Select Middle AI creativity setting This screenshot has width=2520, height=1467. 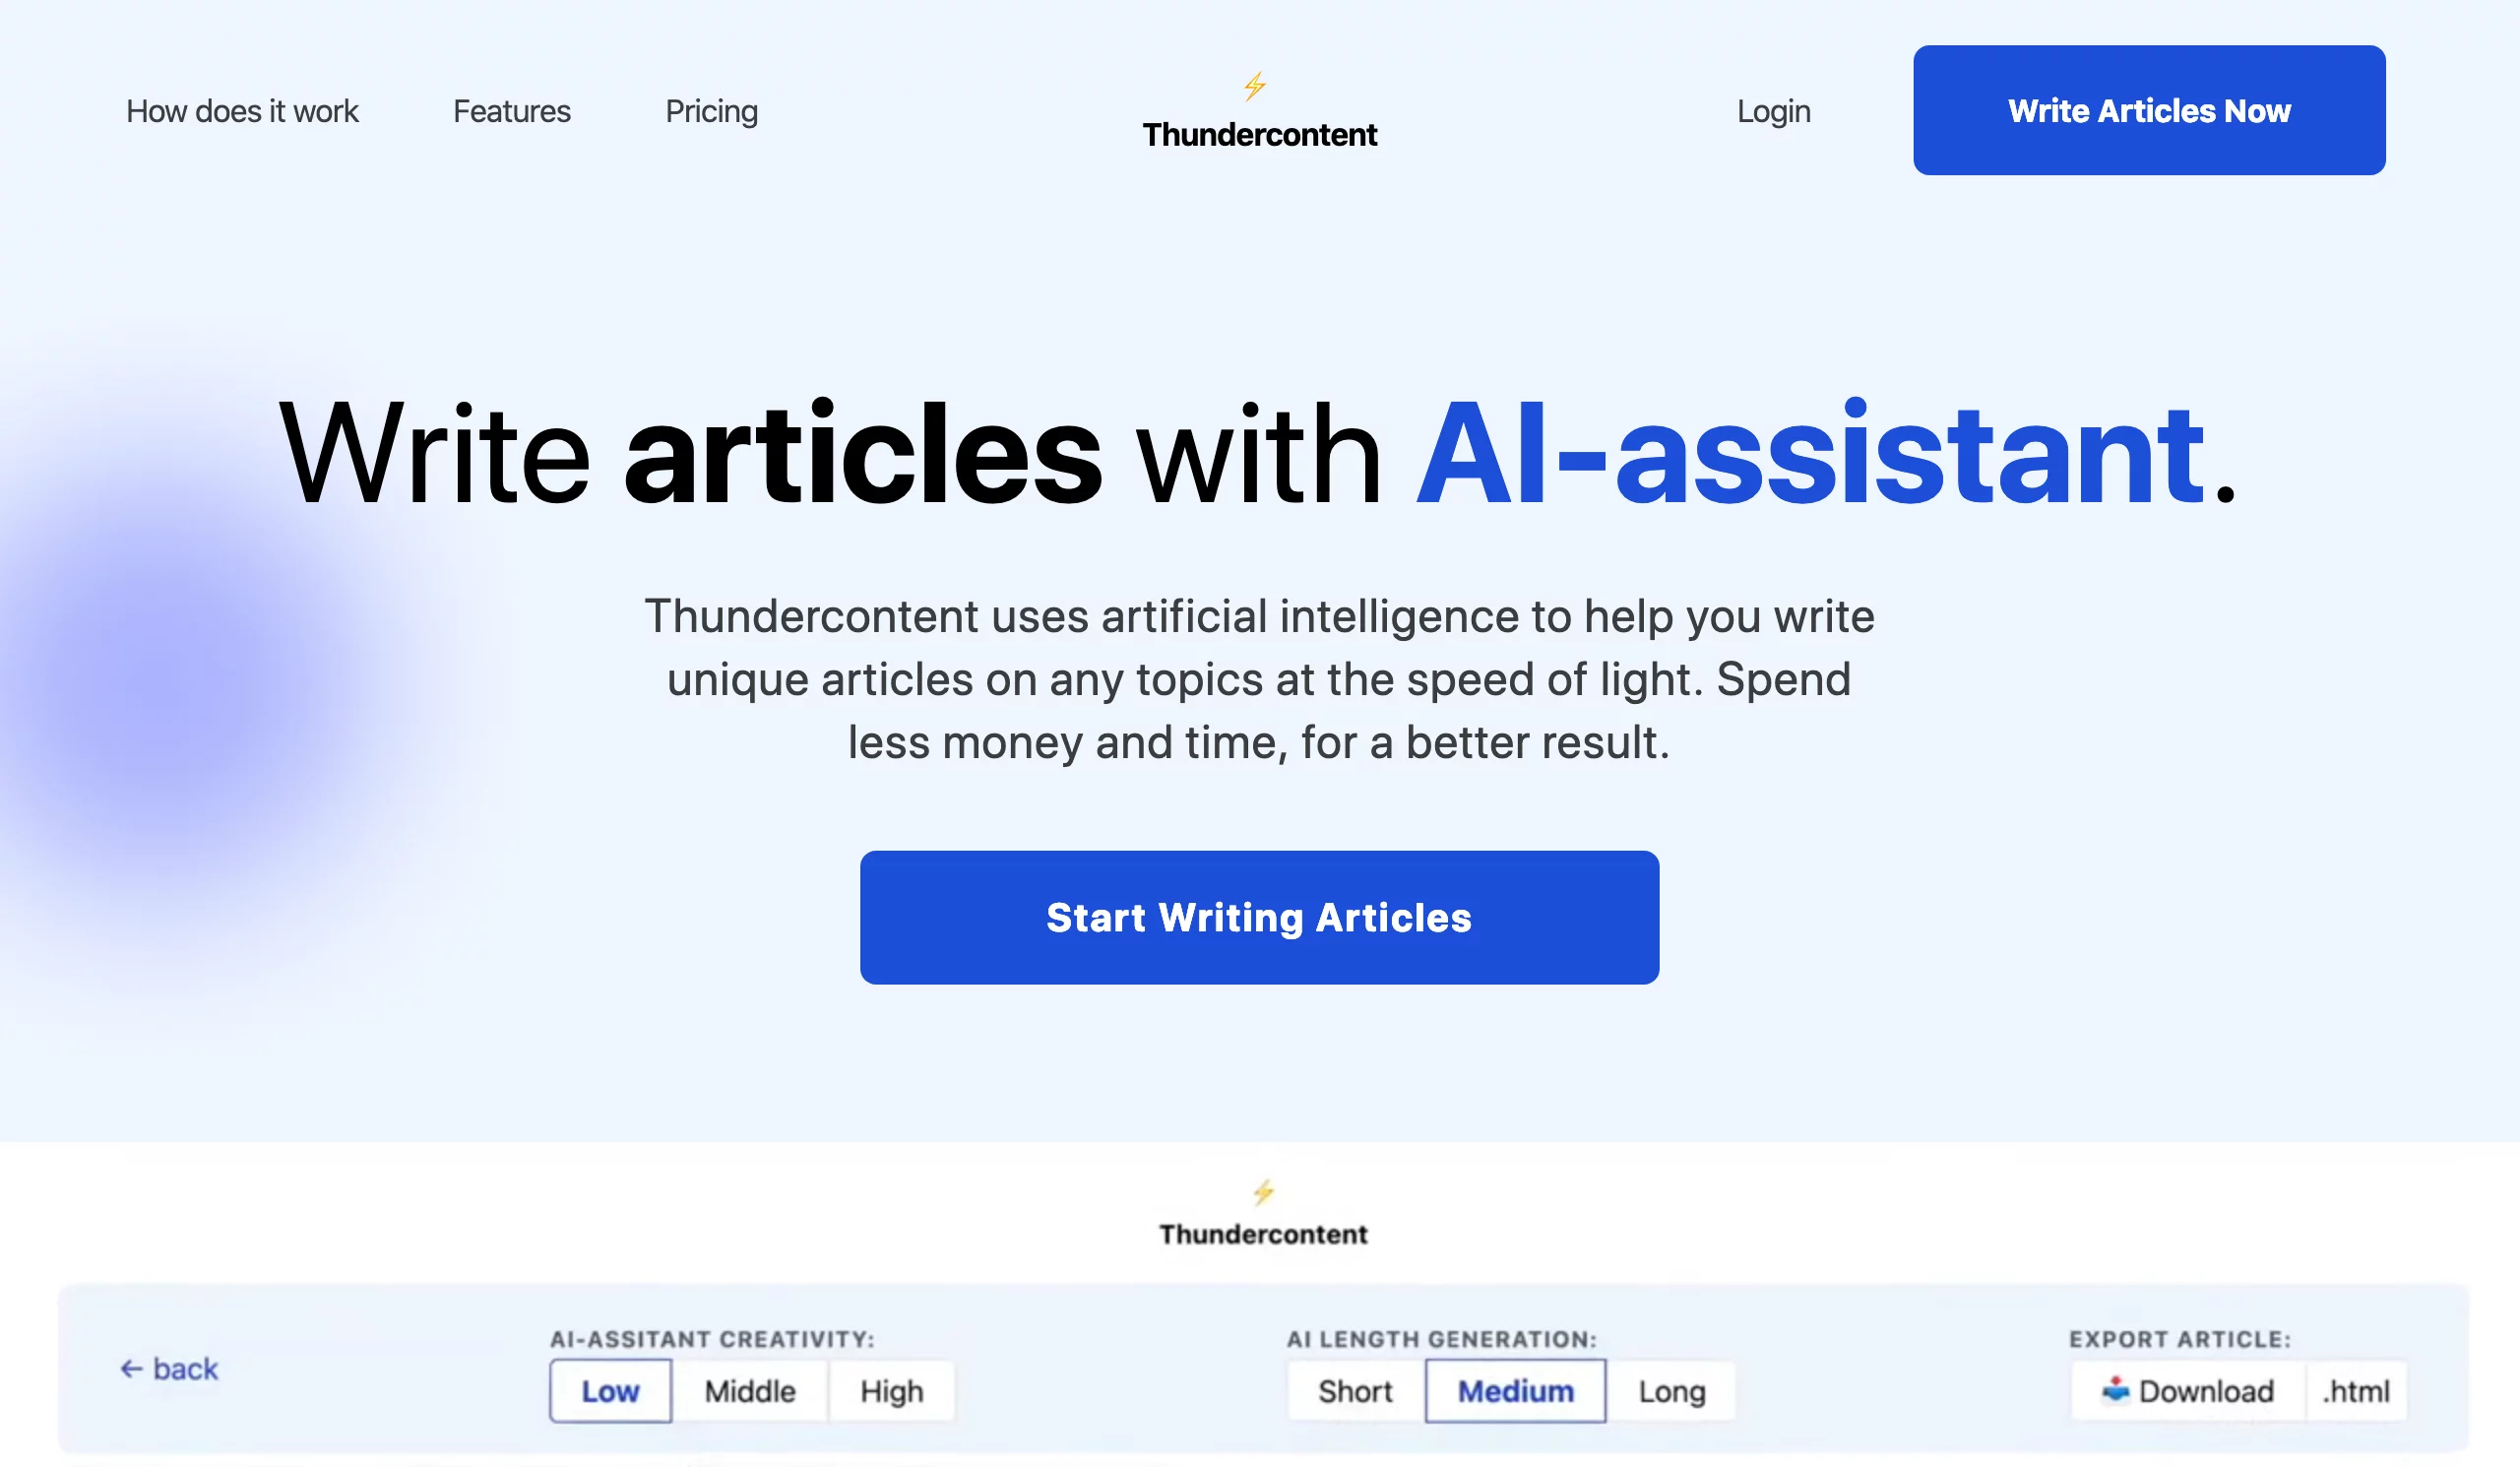pos(749,1390)
